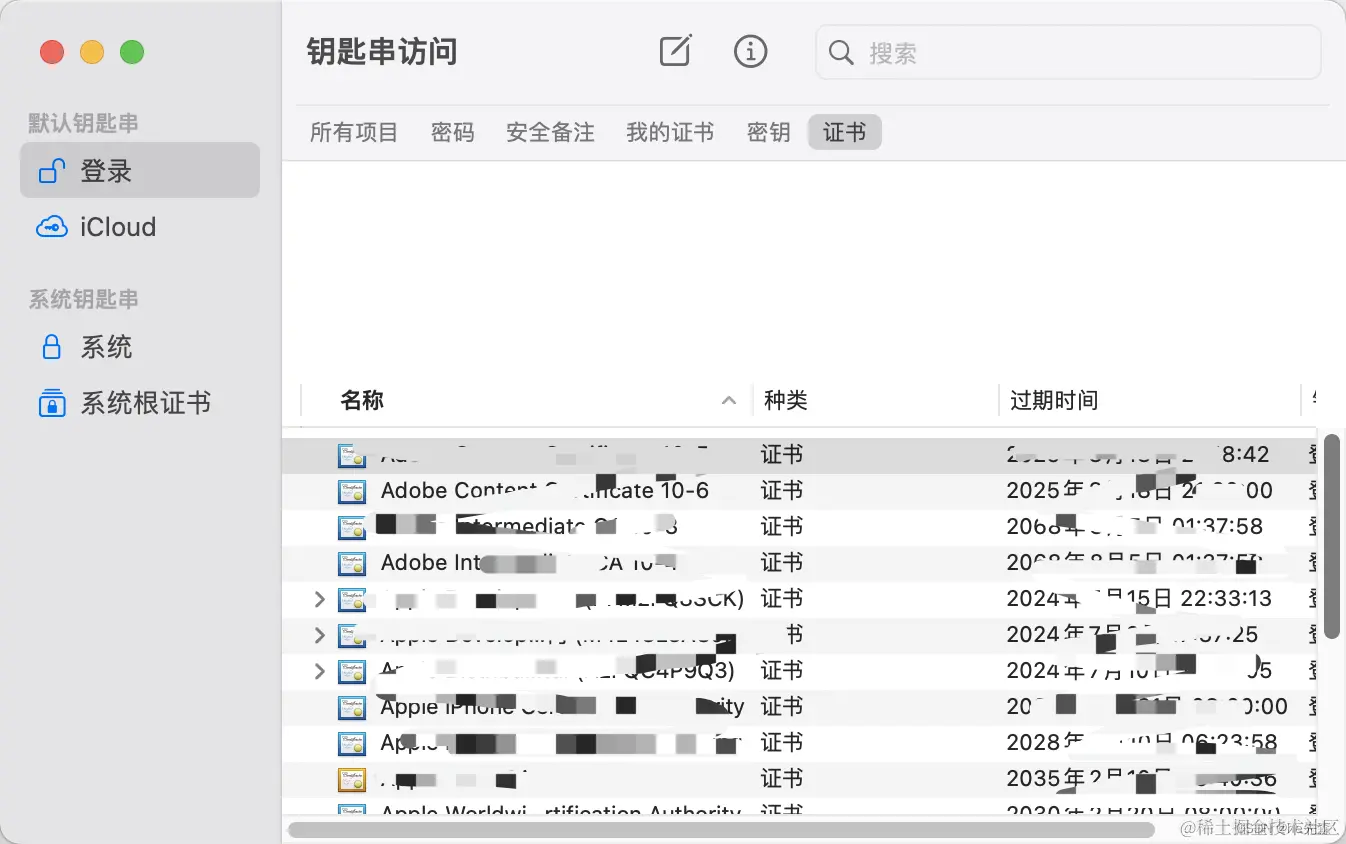Click the gold root certificate icon

point(352,779)
